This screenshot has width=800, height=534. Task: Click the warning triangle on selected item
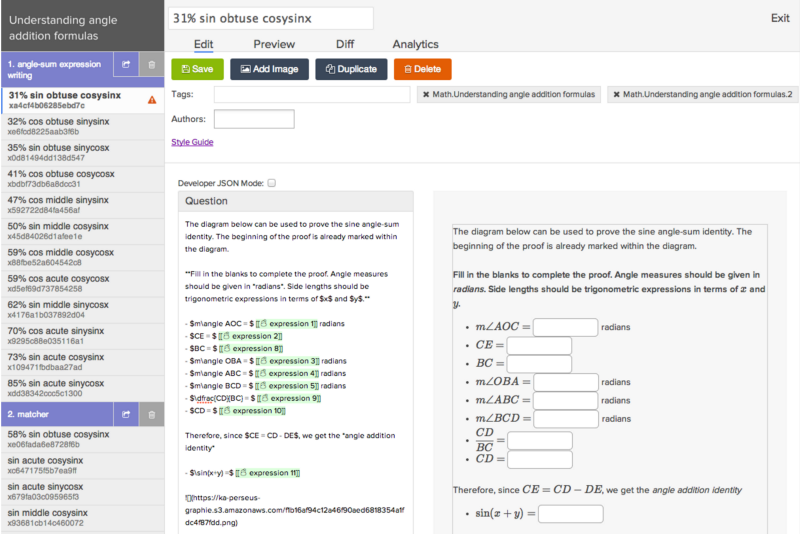[x=152, y=100]
